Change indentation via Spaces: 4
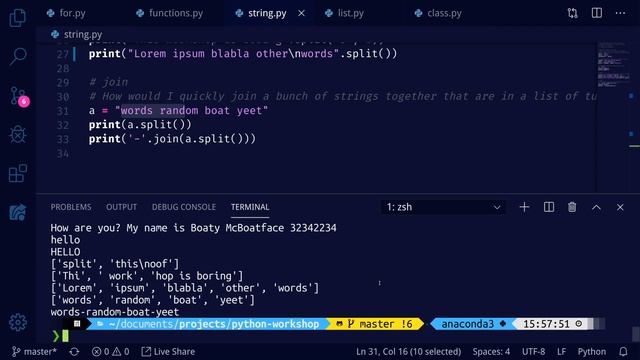This screenshot has width=640, height=360. point(491,351)
